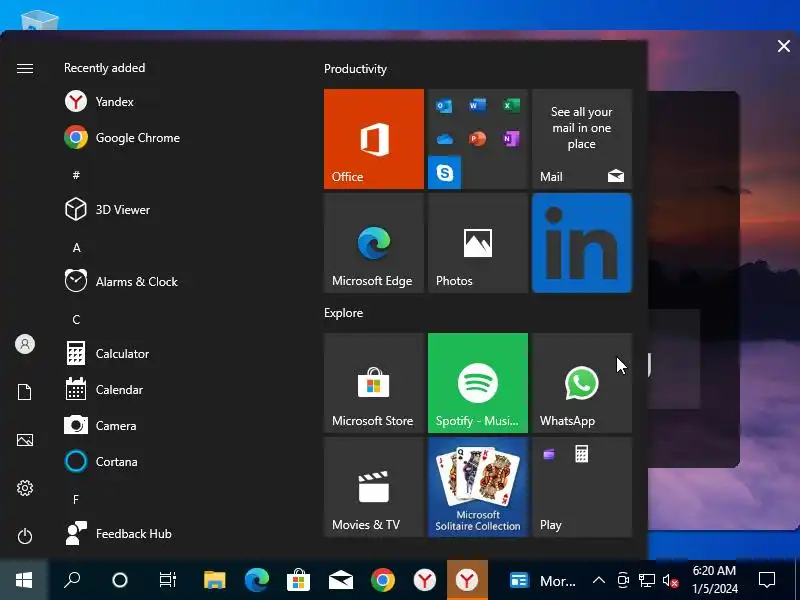Click the Recently added heading
The image size is (800, 600).
click(x=105, y=68)
